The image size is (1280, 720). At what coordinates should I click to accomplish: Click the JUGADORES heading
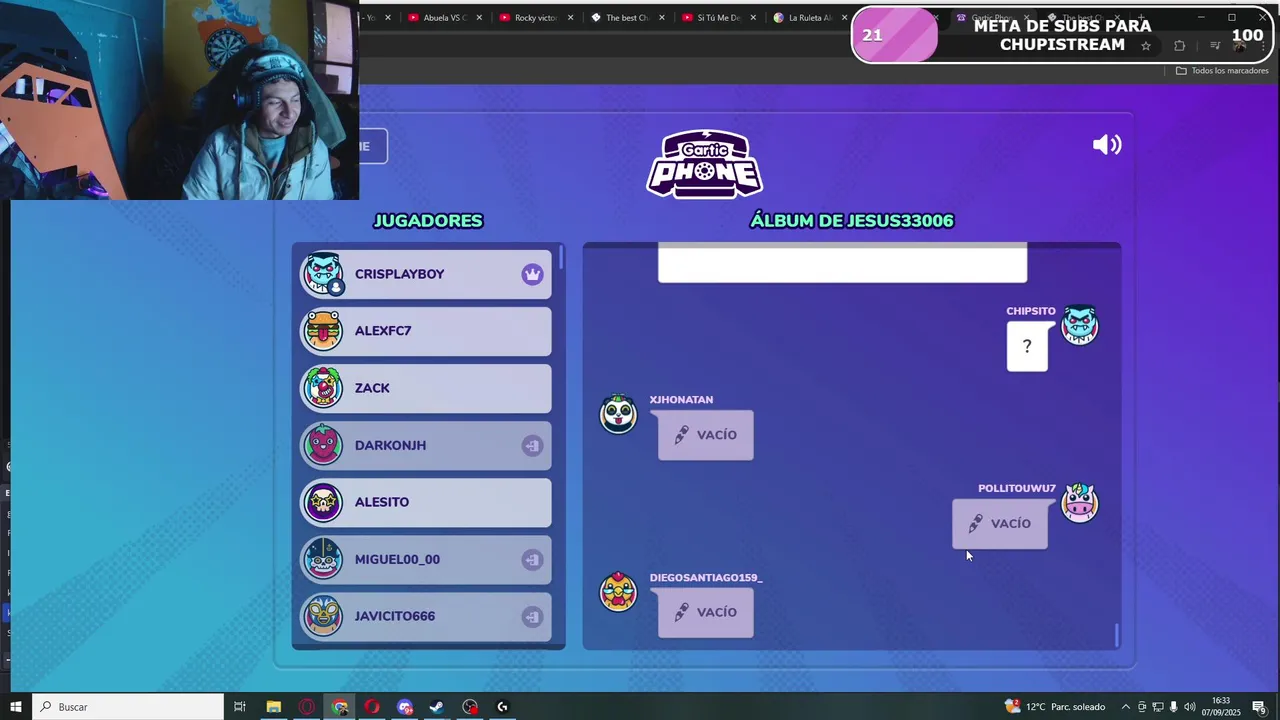tap(428, 221)
